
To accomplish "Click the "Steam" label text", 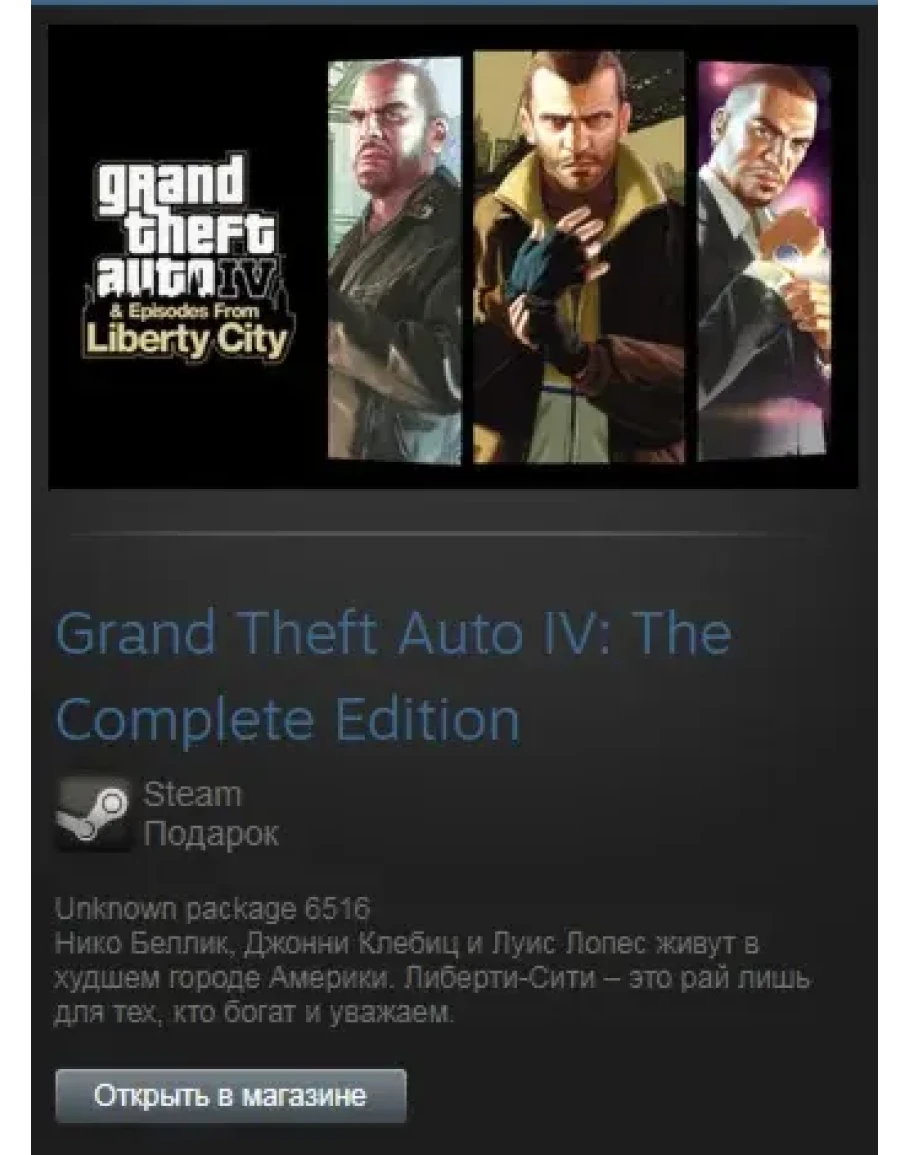I will tap(192, 794).
